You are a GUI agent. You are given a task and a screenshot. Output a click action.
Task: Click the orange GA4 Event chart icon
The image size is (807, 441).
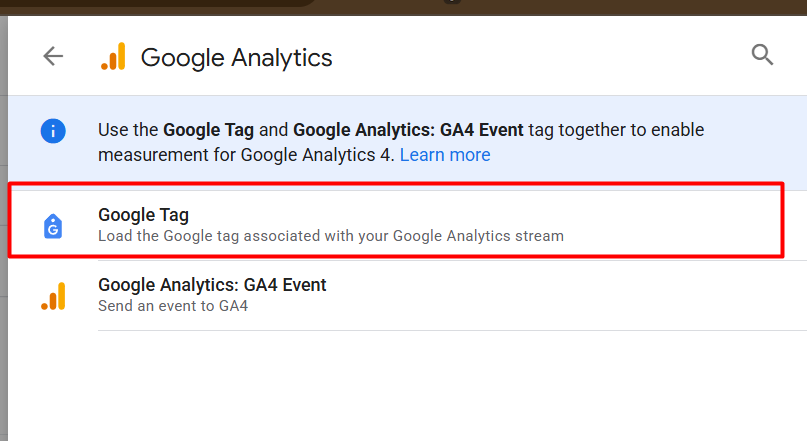coord(53,296)
